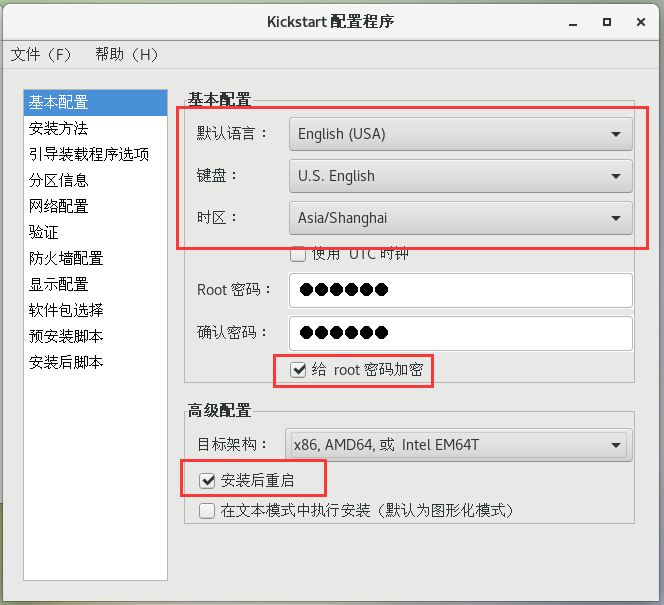This screenshot has width=664, height=605.
Task: Maximize the Kickstart 配置程序 window
Action: [607, 22]
